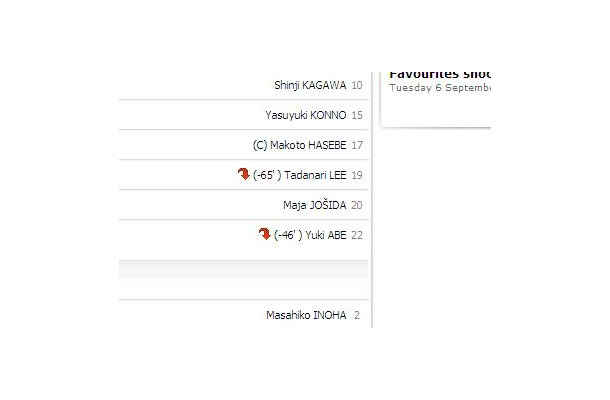Open captain Makoto HASEBE's name link

coord(308,145)
